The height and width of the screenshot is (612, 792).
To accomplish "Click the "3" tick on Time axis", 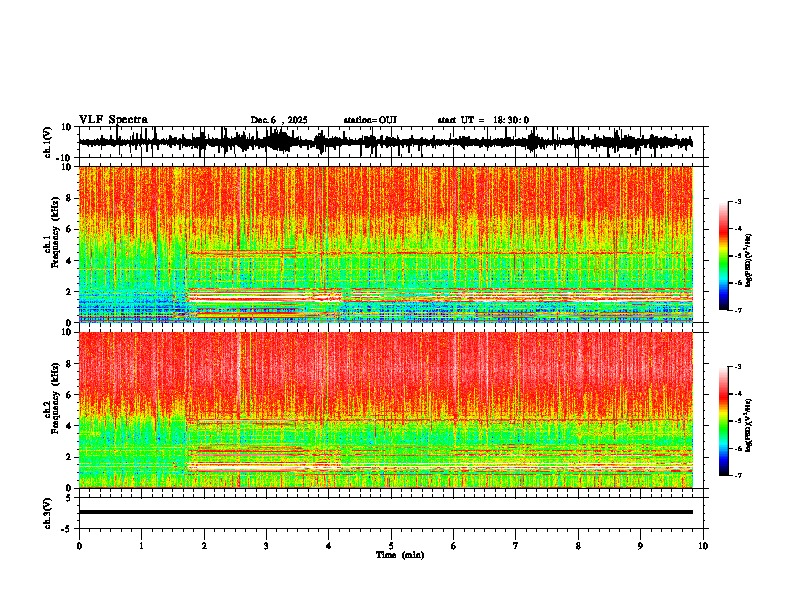I will [266, 546].
